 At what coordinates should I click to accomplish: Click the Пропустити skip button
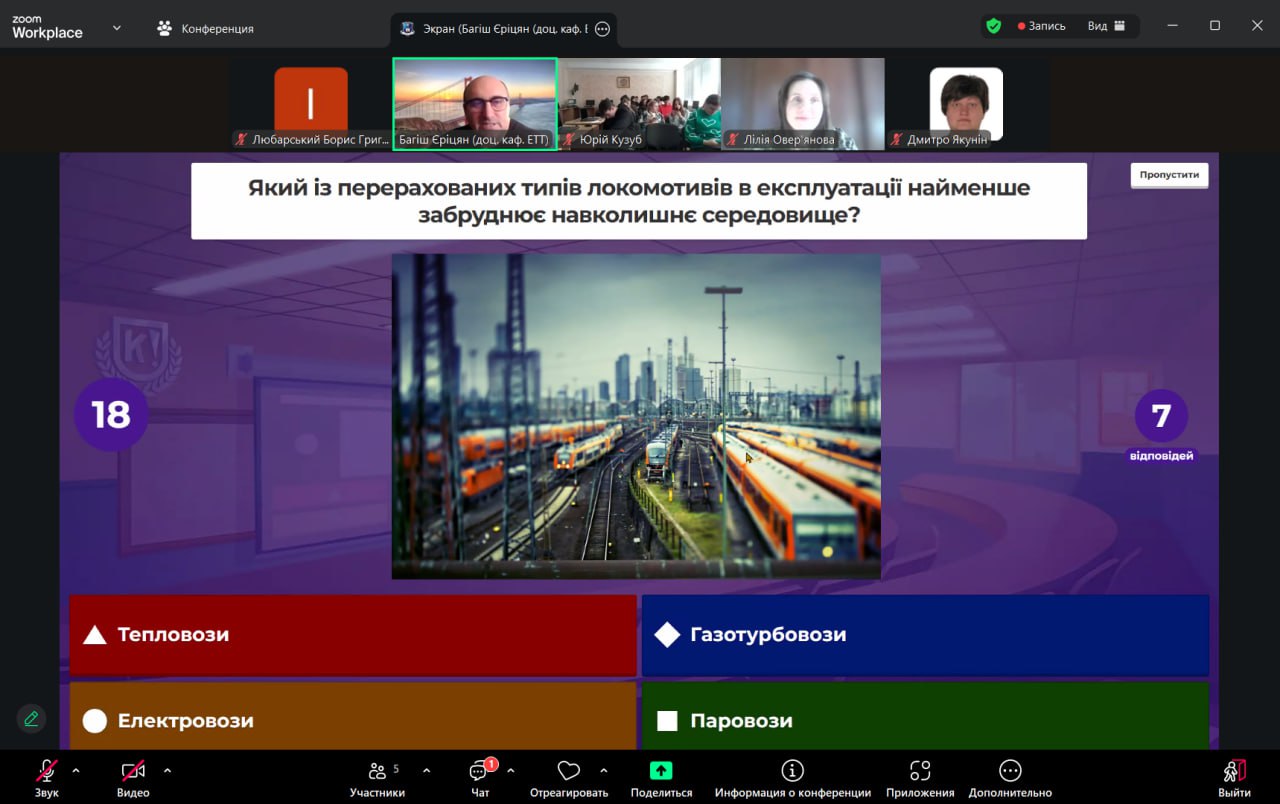(x=1169, y=174)
